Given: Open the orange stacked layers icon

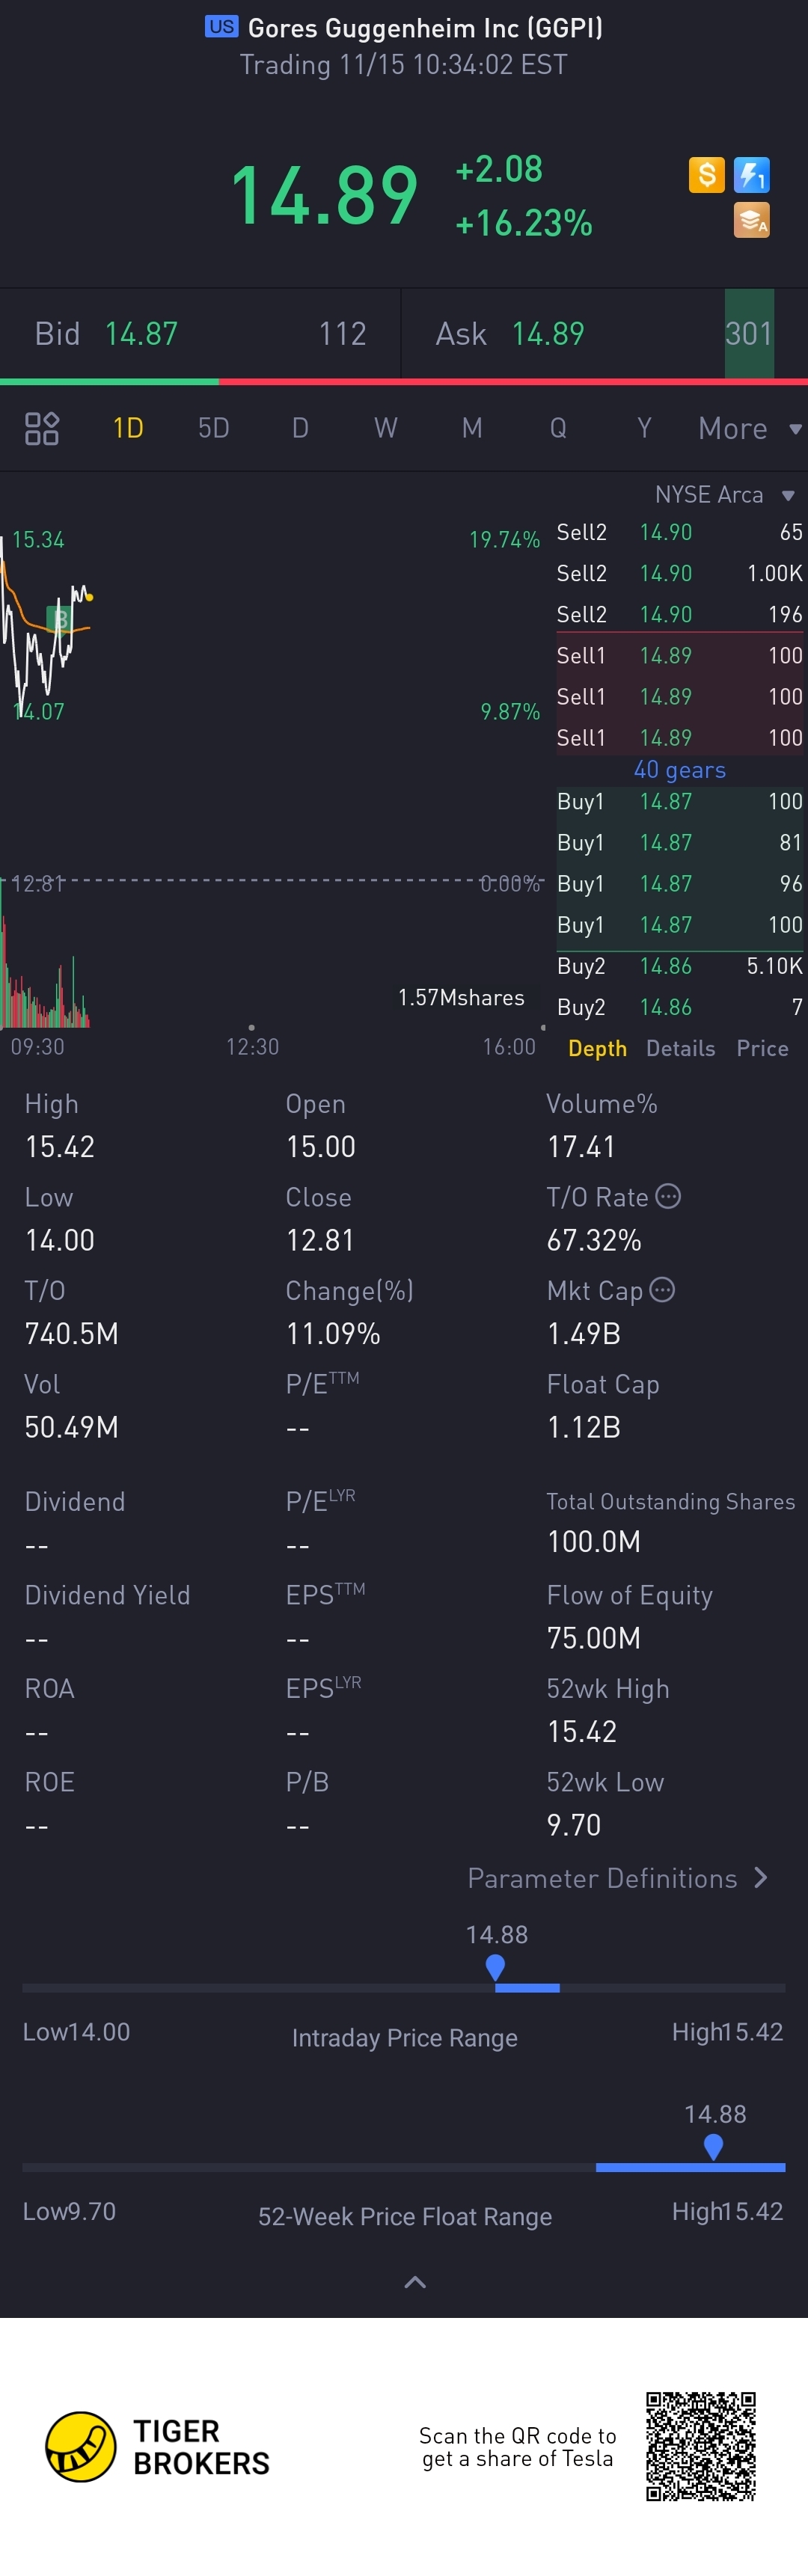Looking at the screenshot, I should [x=751, y=220].
